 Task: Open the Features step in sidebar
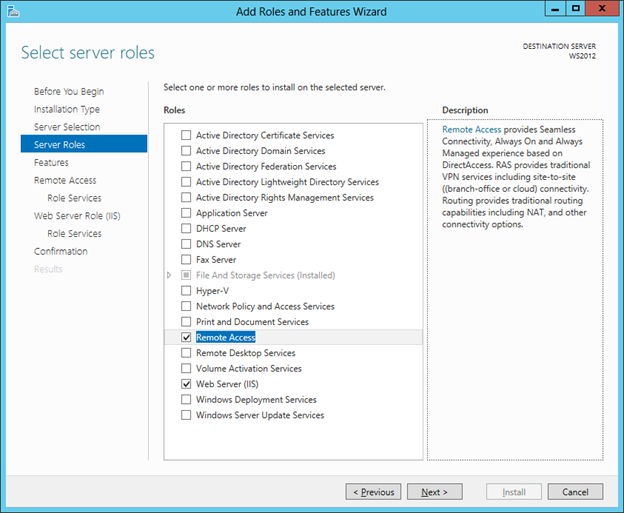pyautogui.click(x=51, y=162)
